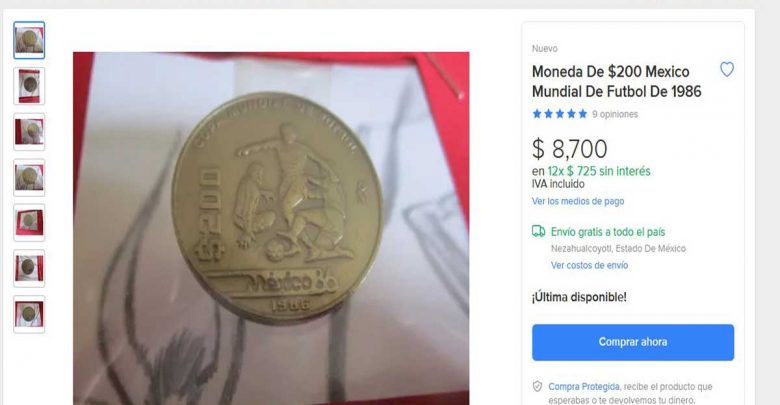
Task: Add product to favorites with heart icon
Action: (727, 69)
